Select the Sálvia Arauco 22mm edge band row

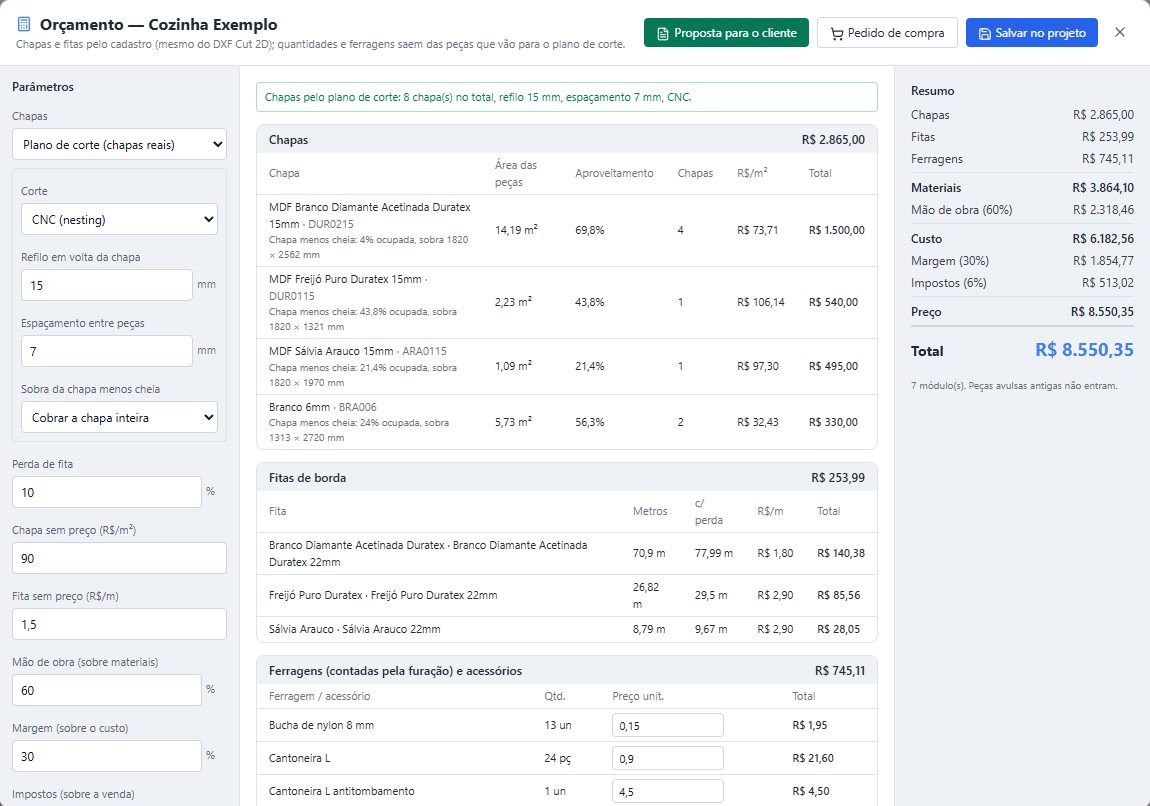(567, 629)
